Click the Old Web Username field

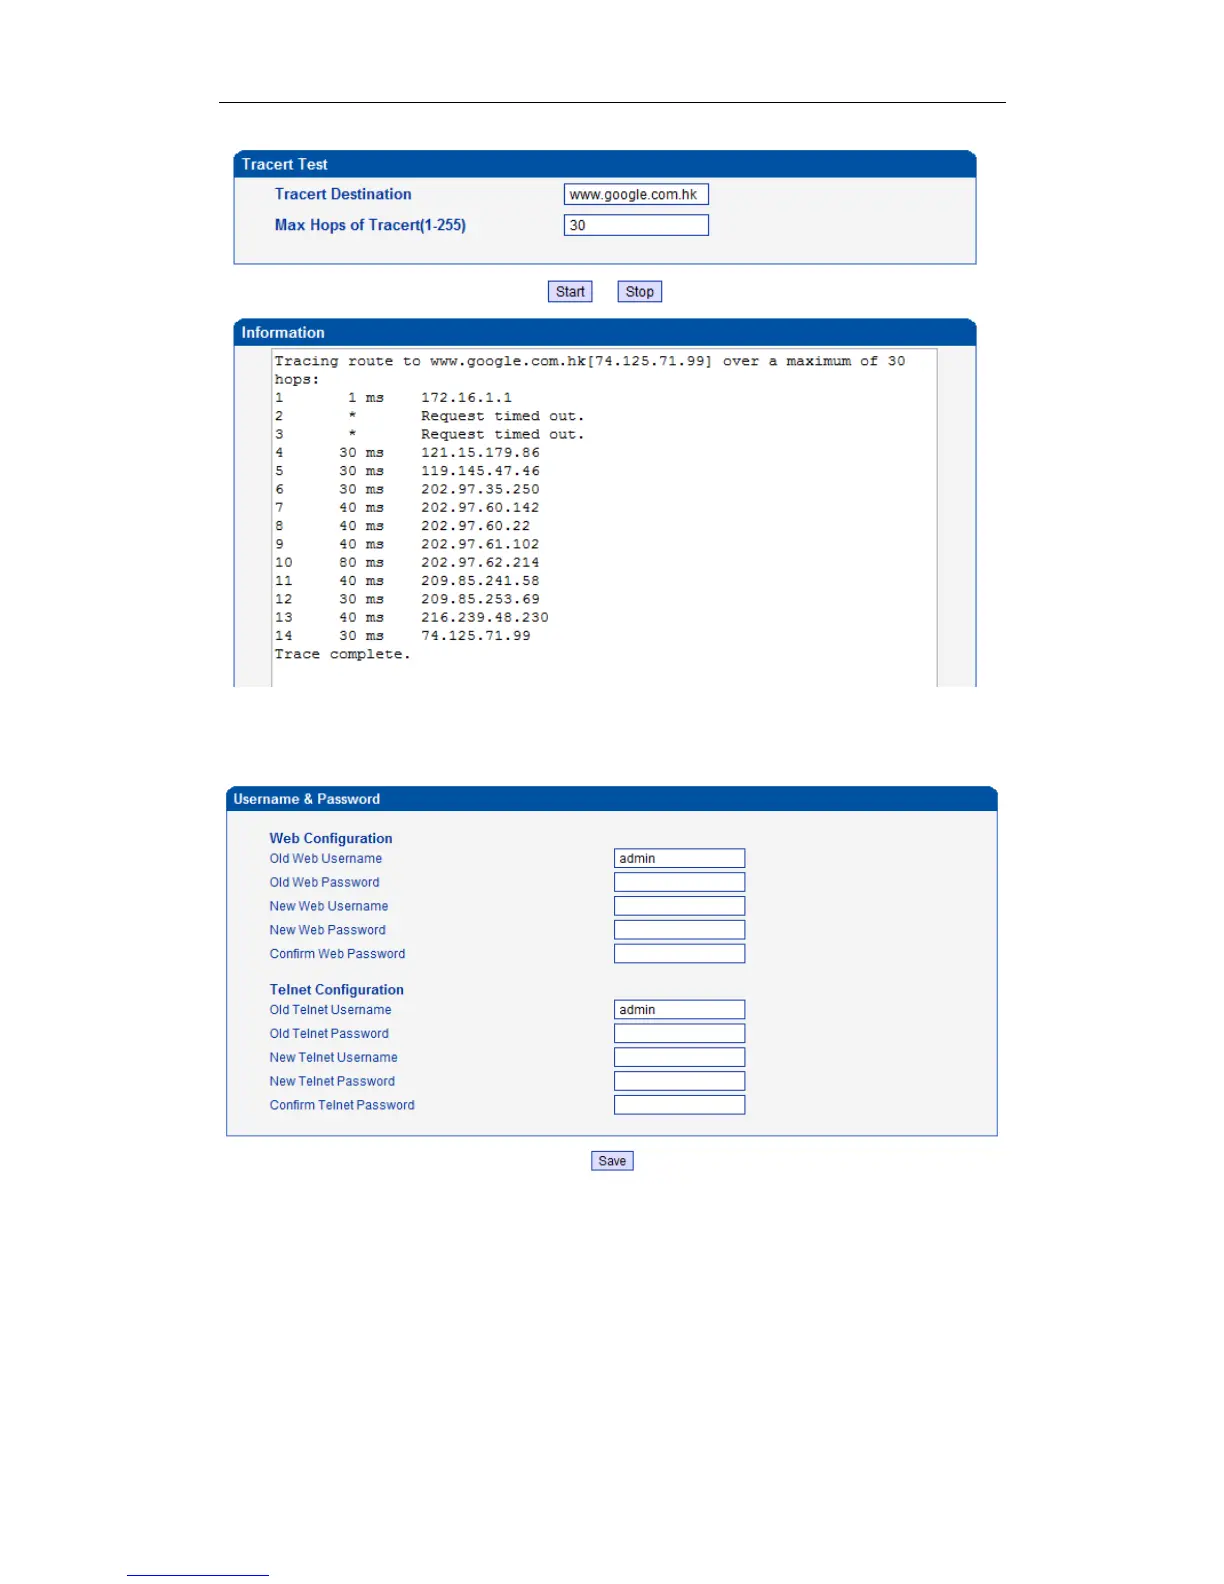[x=679, y=858]
